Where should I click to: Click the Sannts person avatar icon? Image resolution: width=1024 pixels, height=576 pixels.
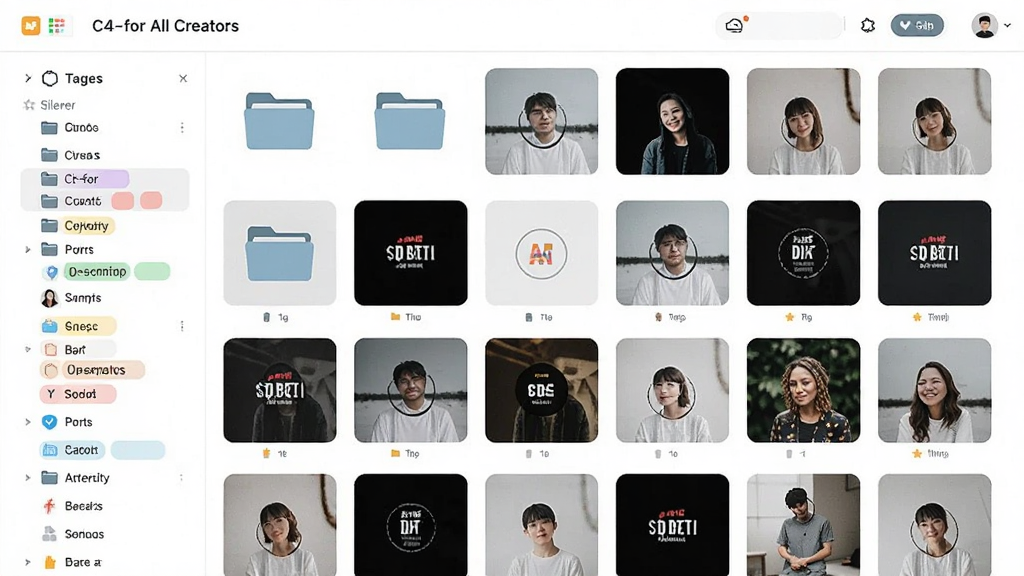click(x=50, y=298)
